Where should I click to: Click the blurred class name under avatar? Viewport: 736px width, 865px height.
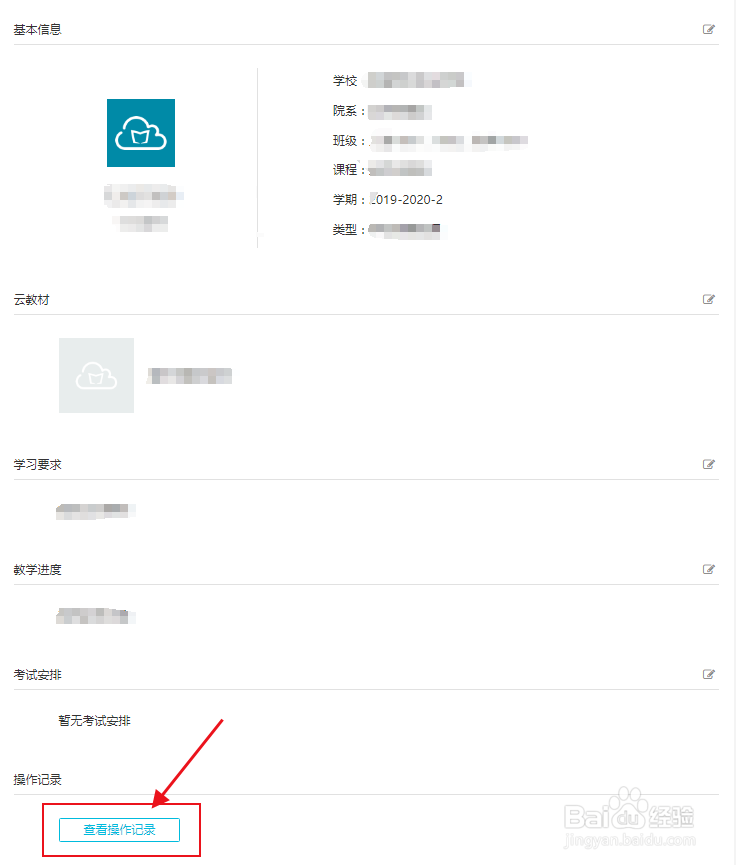[143, 196]
